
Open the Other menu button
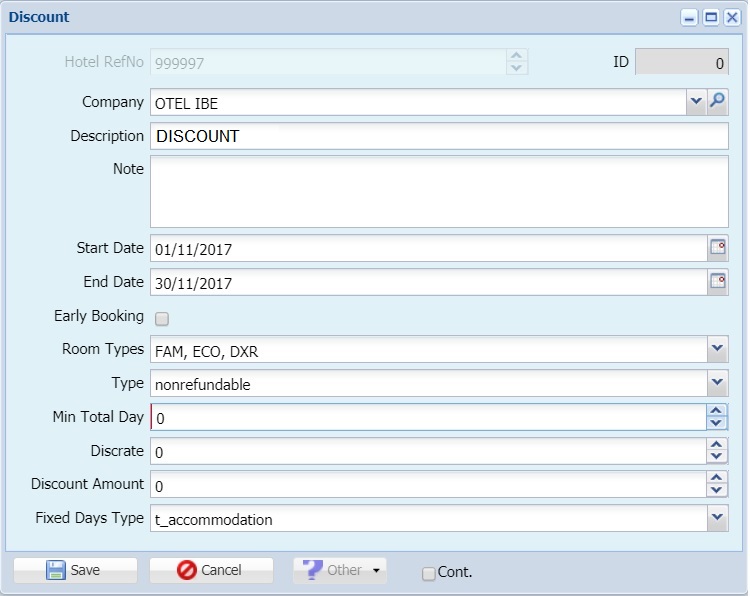tap(340, 570)
